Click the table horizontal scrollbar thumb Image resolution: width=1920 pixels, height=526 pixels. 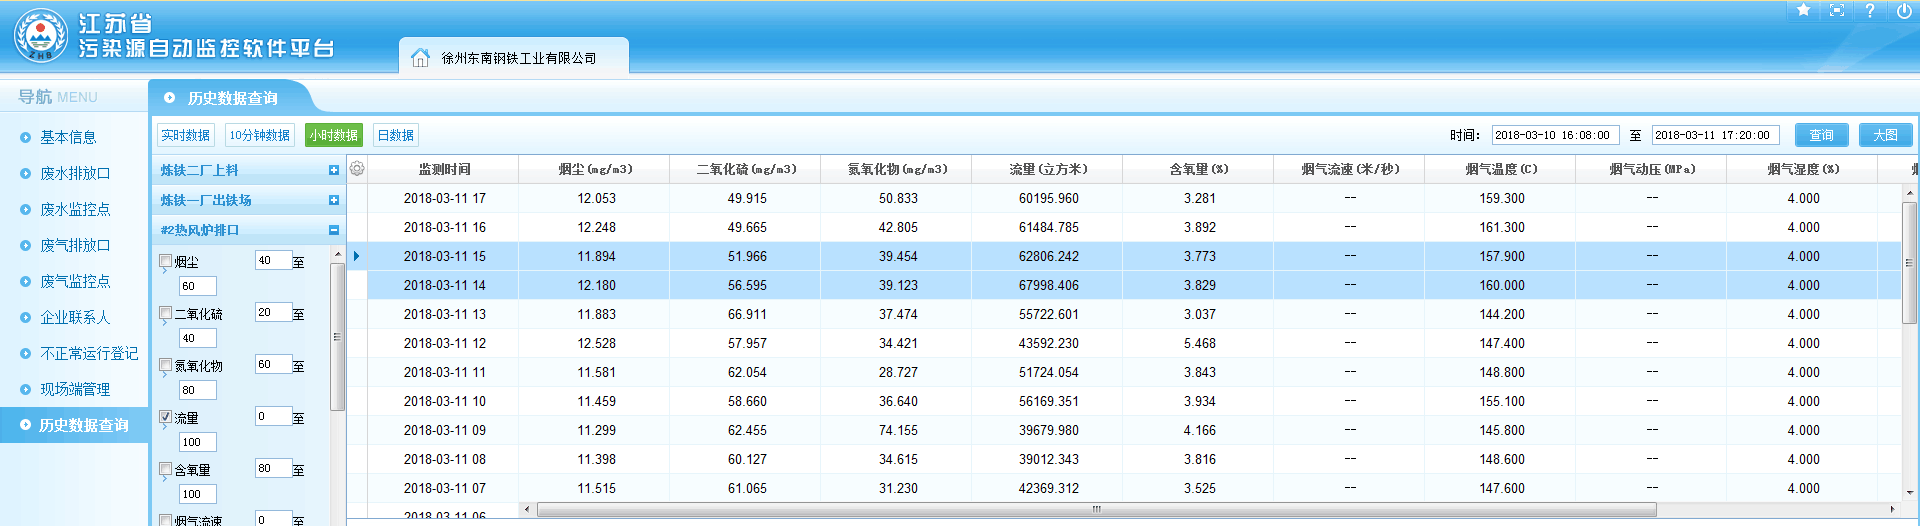click(x=1096, y=510)
